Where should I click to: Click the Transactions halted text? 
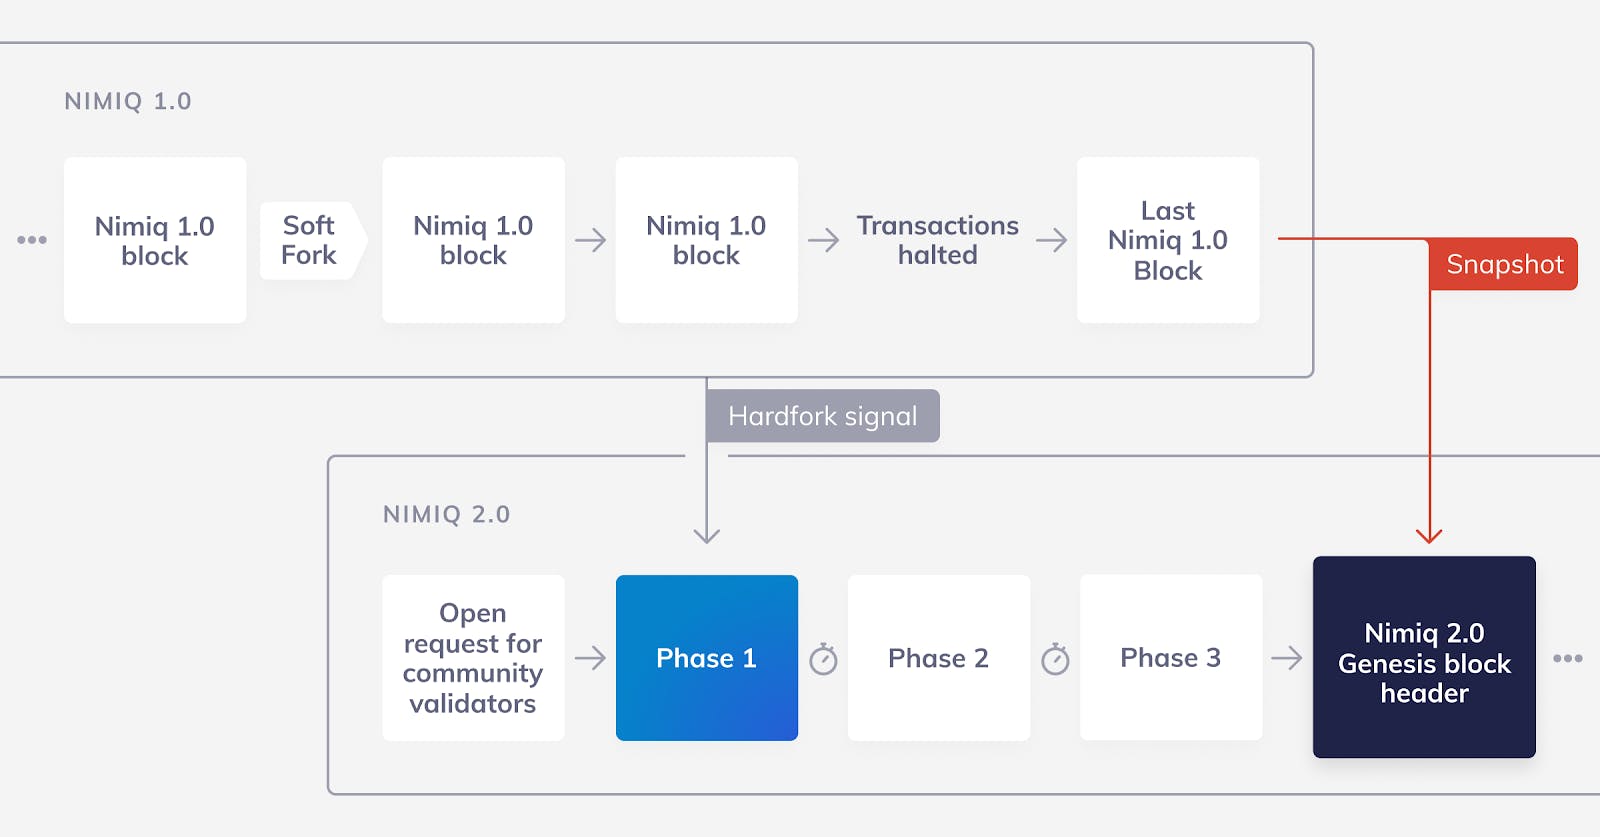tap(937, 240)
